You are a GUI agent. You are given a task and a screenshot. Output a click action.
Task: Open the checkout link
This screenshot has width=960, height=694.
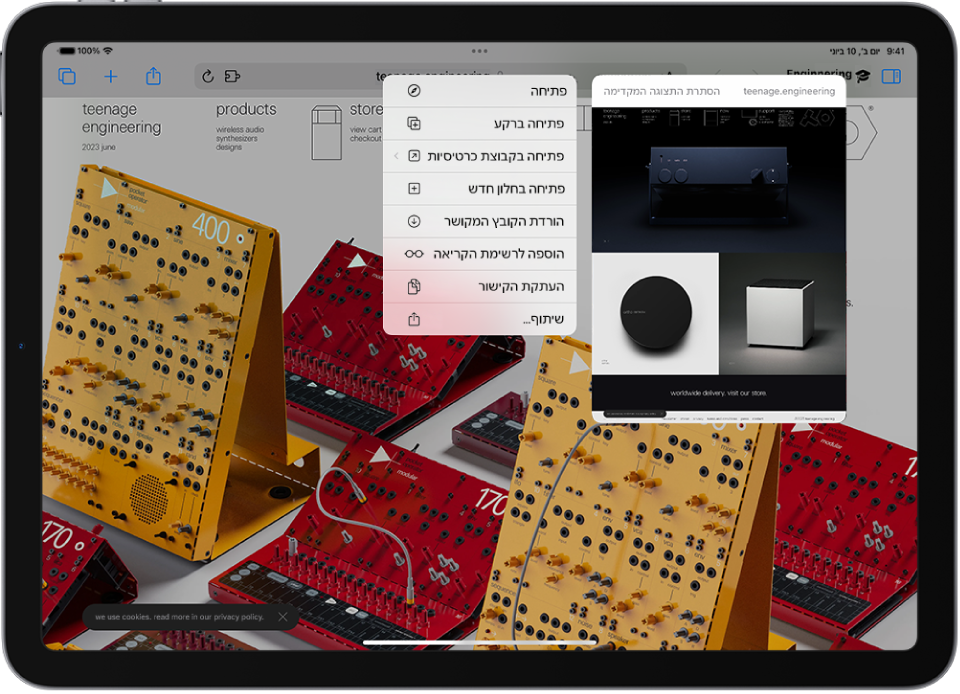(x=366, y=138)
